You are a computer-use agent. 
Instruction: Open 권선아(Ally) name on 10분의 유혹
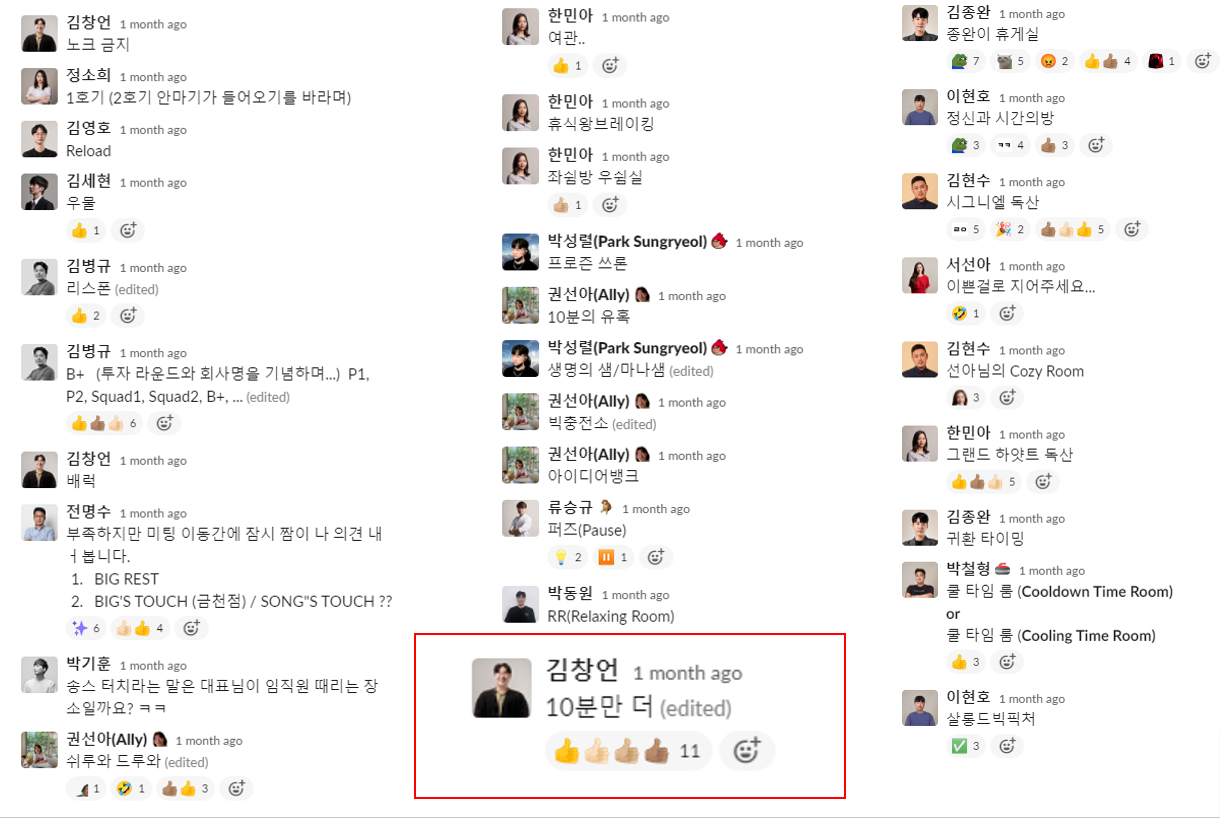(589, 295)
